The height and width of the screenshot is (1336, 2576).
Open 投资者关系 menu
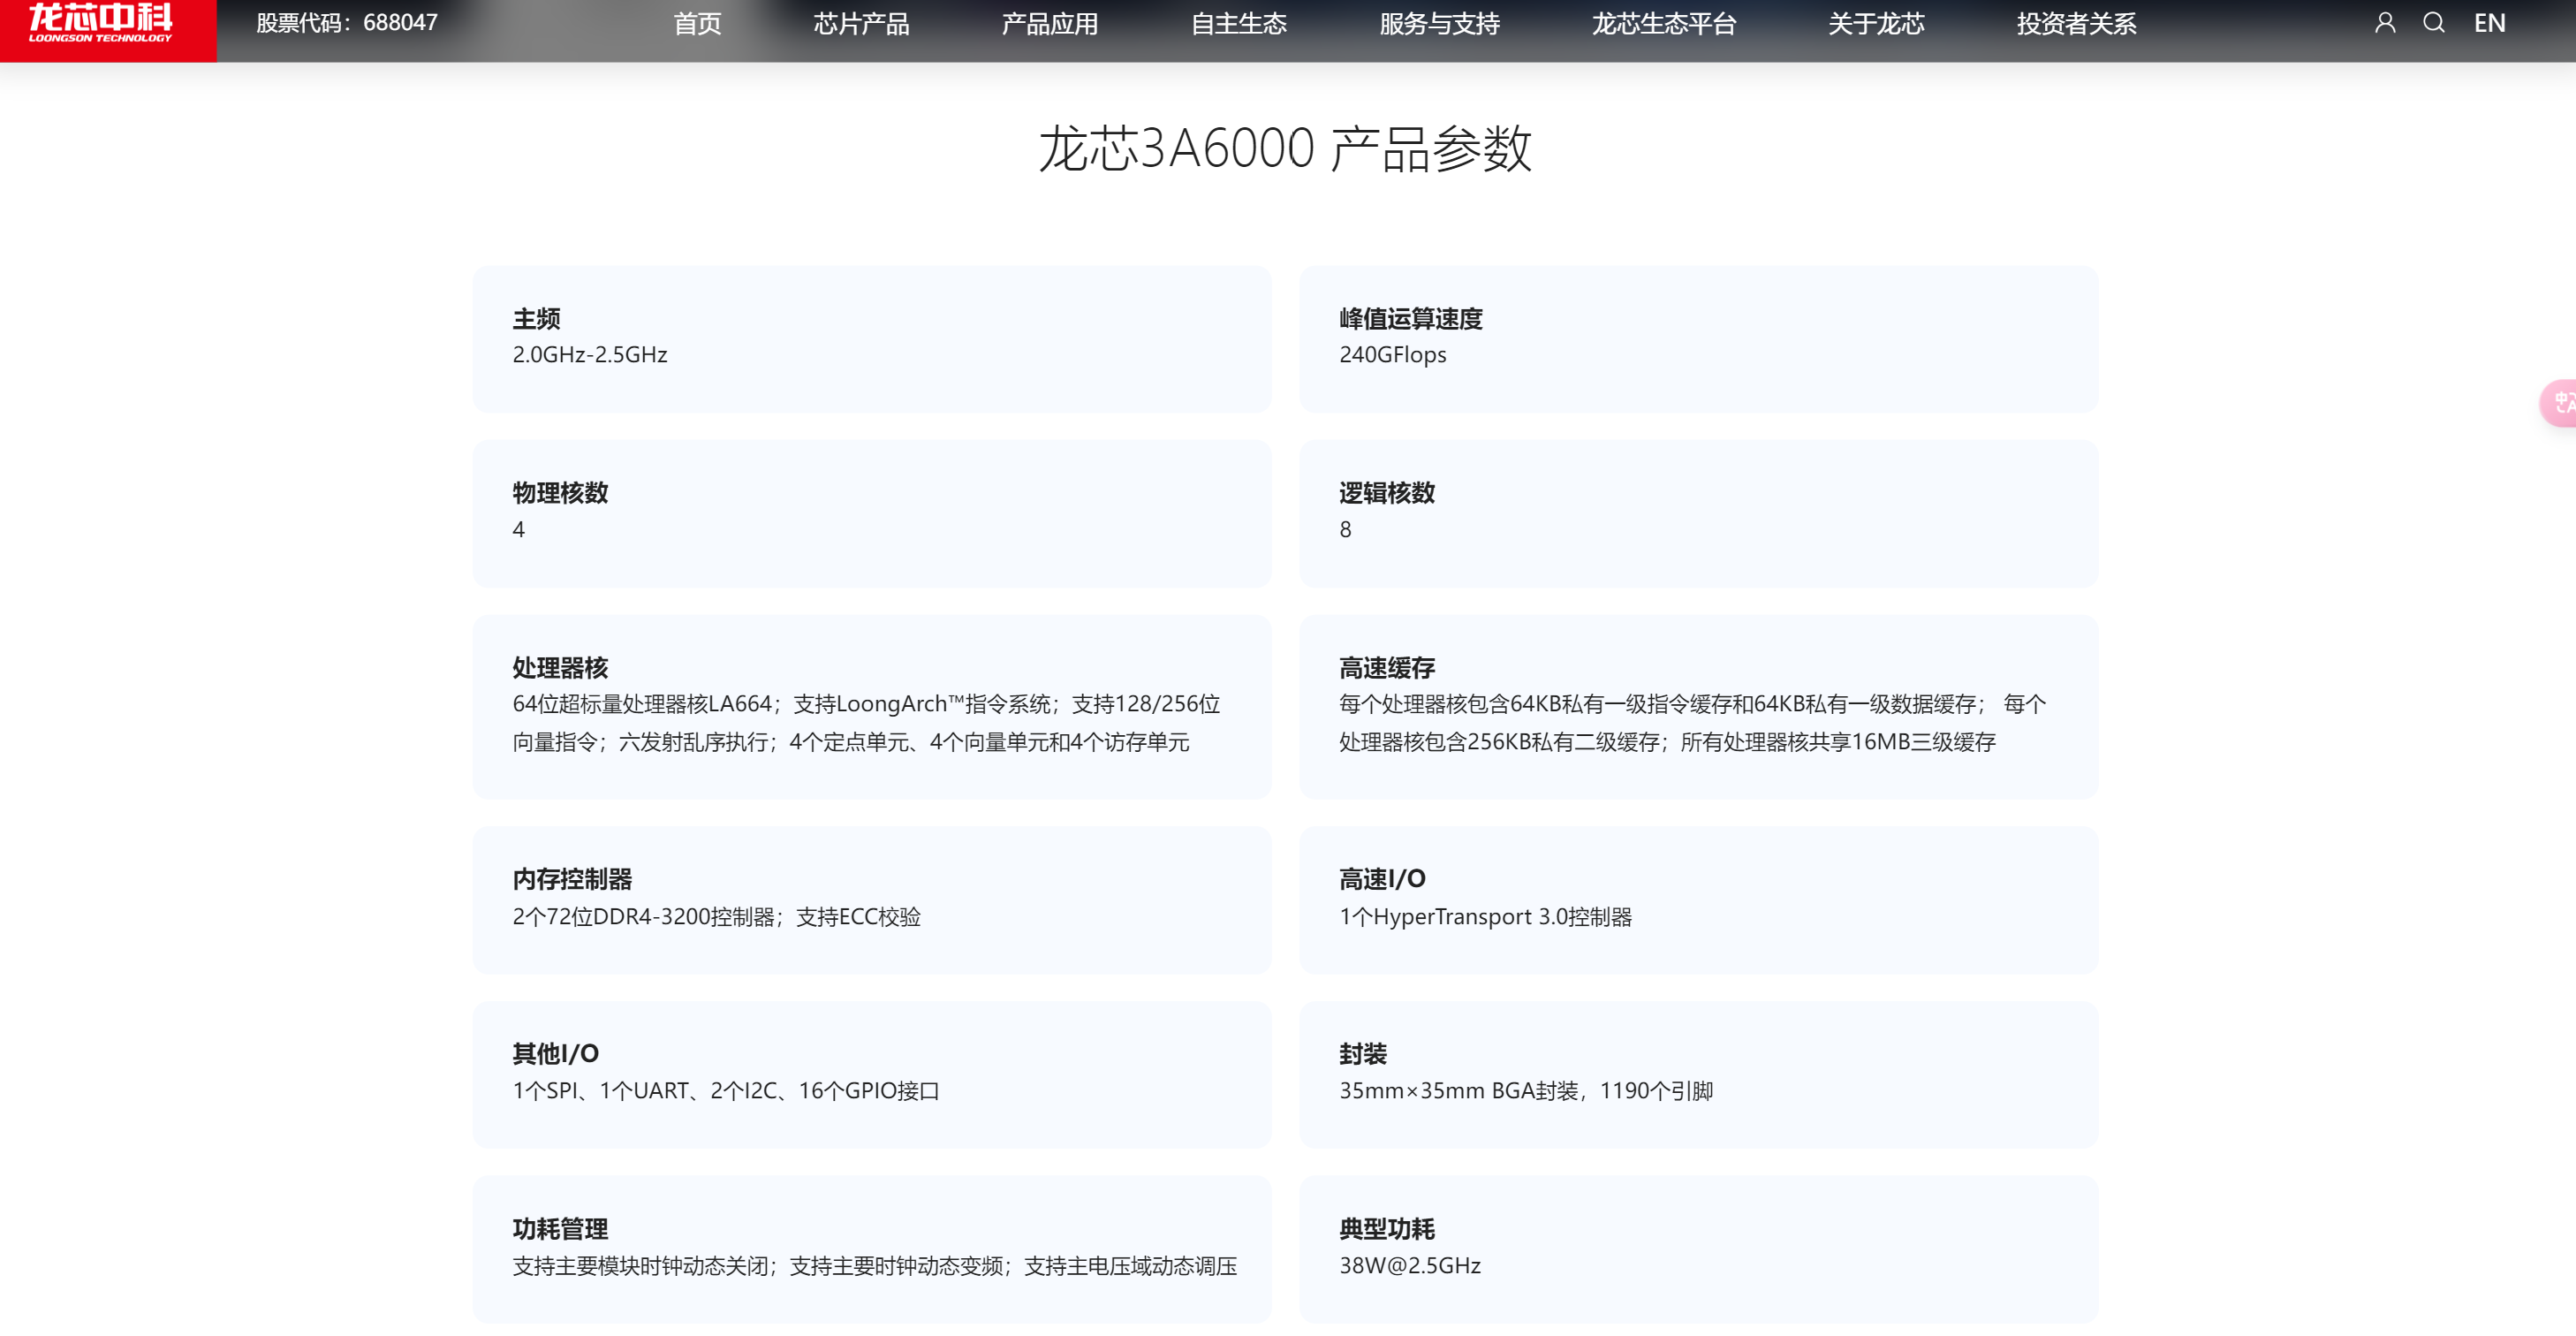[2076, 24]
